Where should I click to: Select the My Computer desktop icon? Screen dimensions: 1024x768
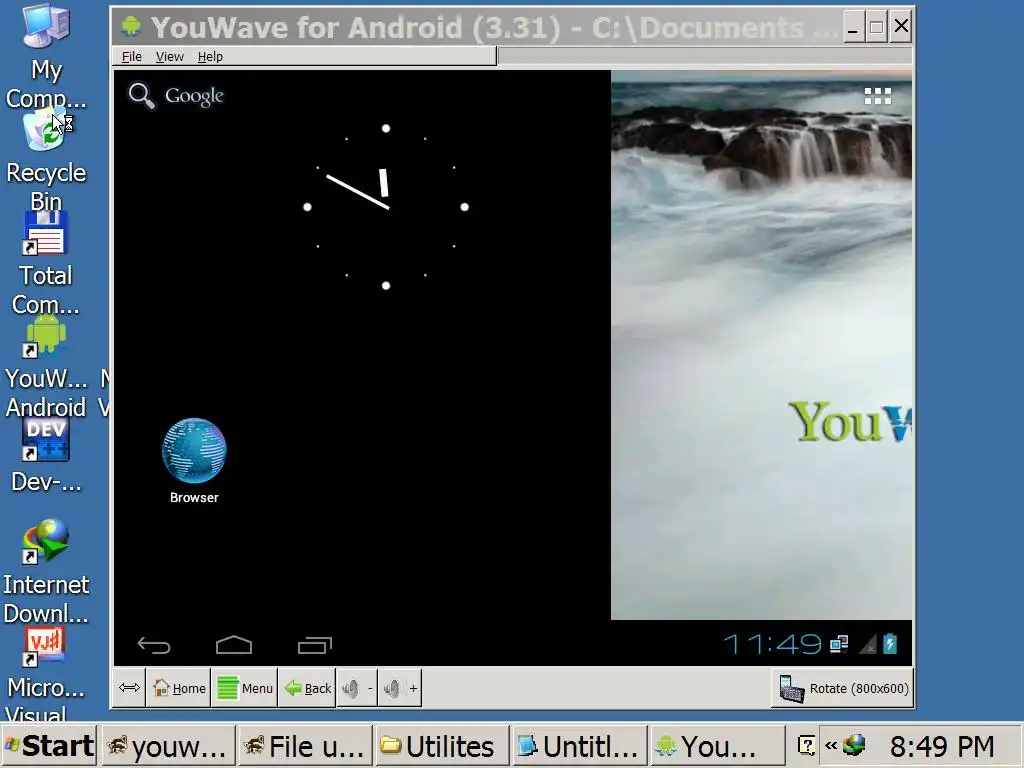pos(46,57)
